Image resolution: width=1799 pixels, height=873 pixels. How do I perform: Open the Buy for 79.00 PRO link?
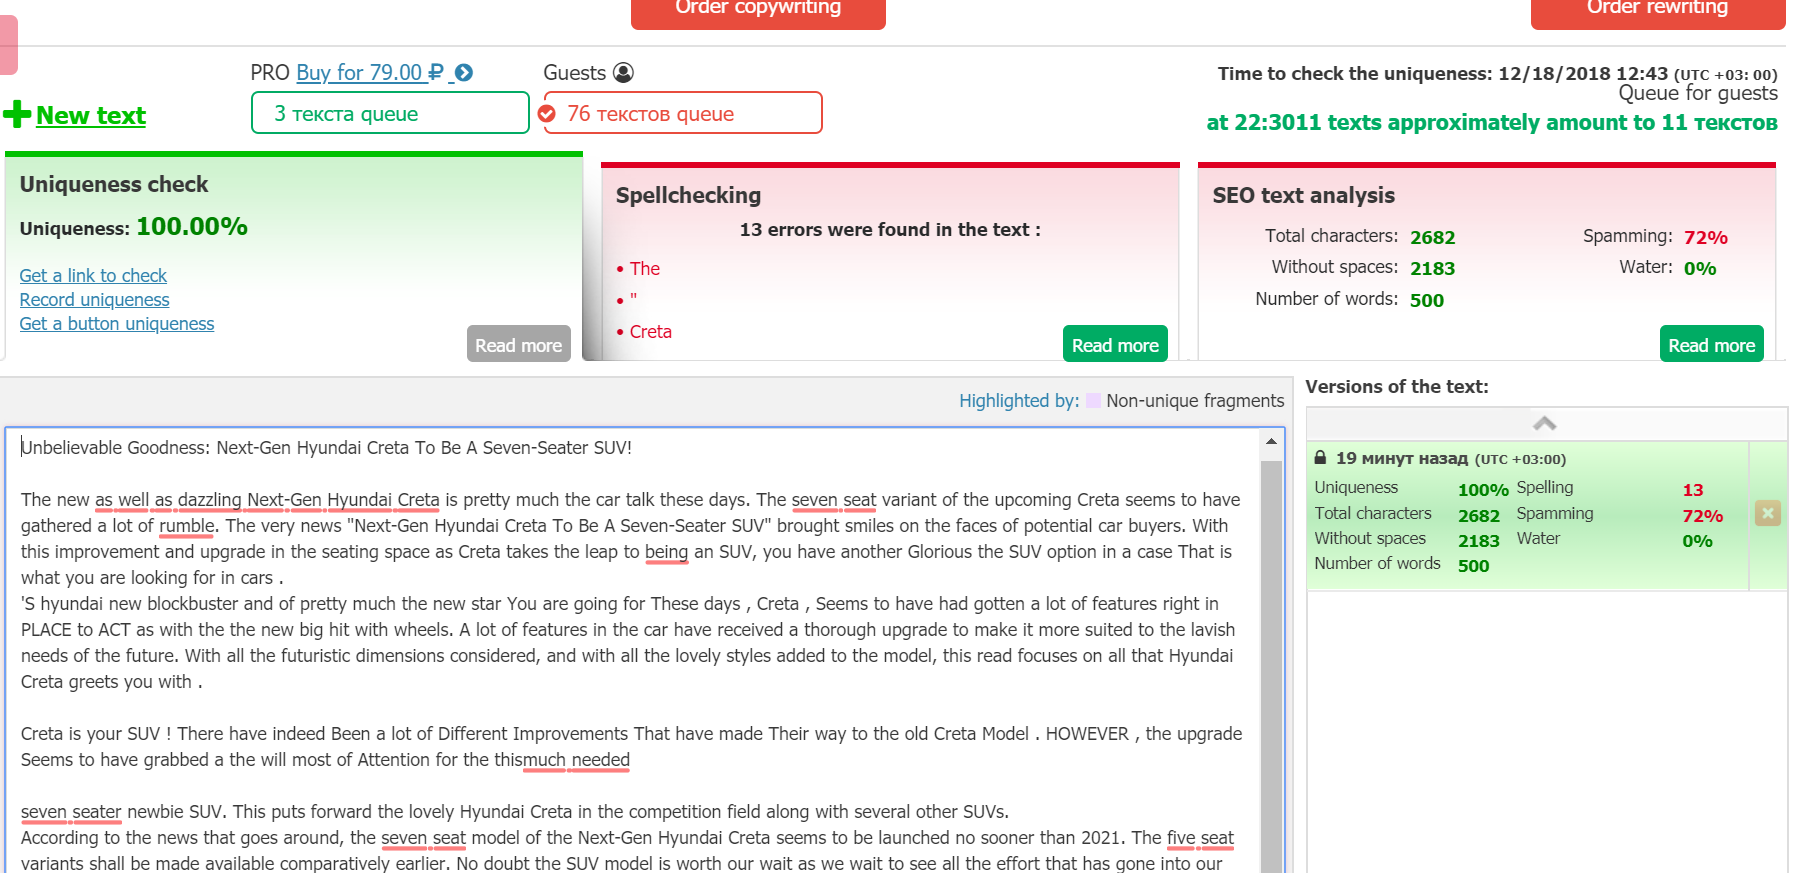[x=369, y=73]
